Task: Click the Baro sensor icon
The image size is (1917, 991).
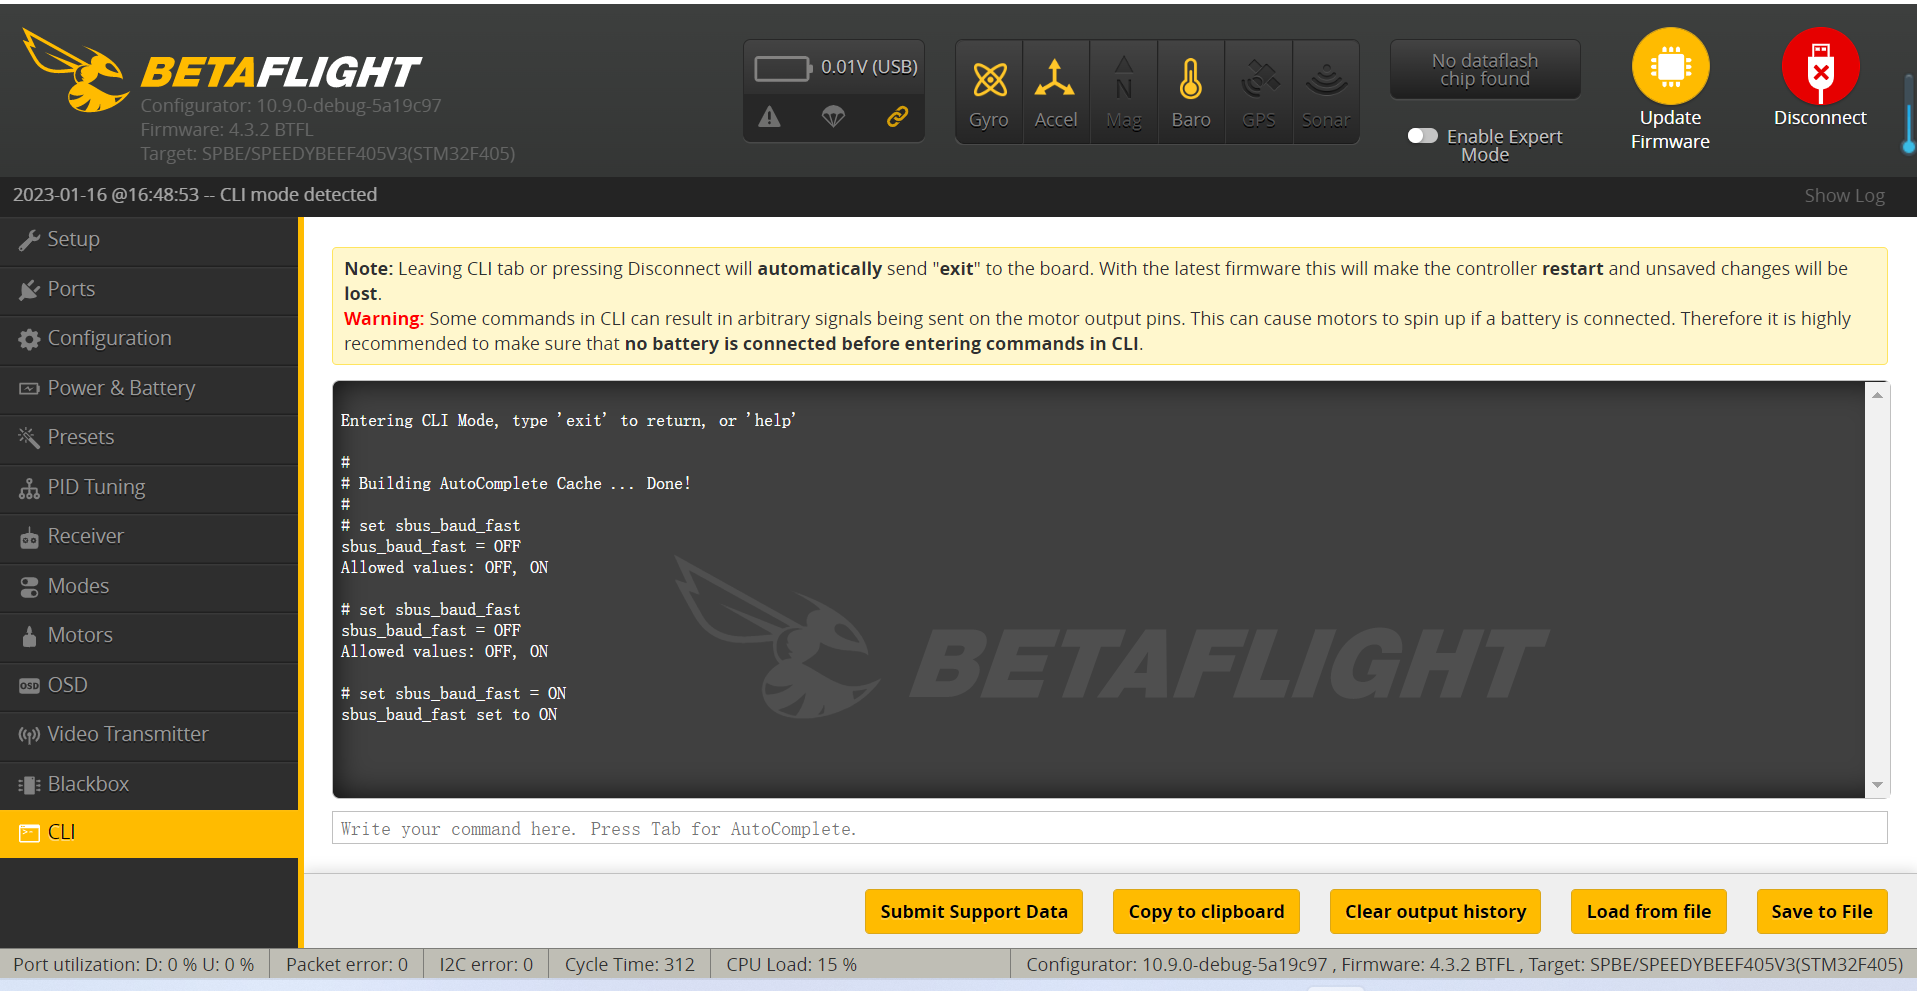Action: (1190, 79)
